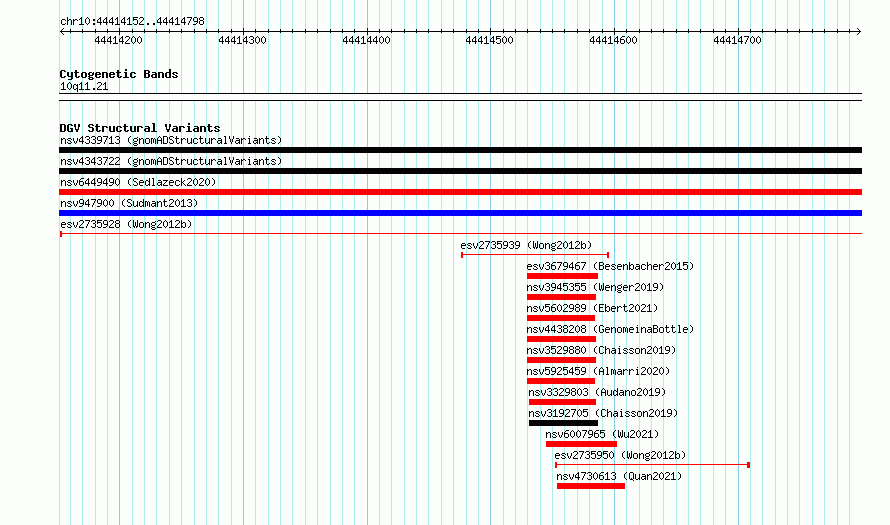This screenshot has width=890, height=525.
Task: Click the nsv4438208 GenomeinaBottle label
Action: pyautogui.click(x=610, y=329)
